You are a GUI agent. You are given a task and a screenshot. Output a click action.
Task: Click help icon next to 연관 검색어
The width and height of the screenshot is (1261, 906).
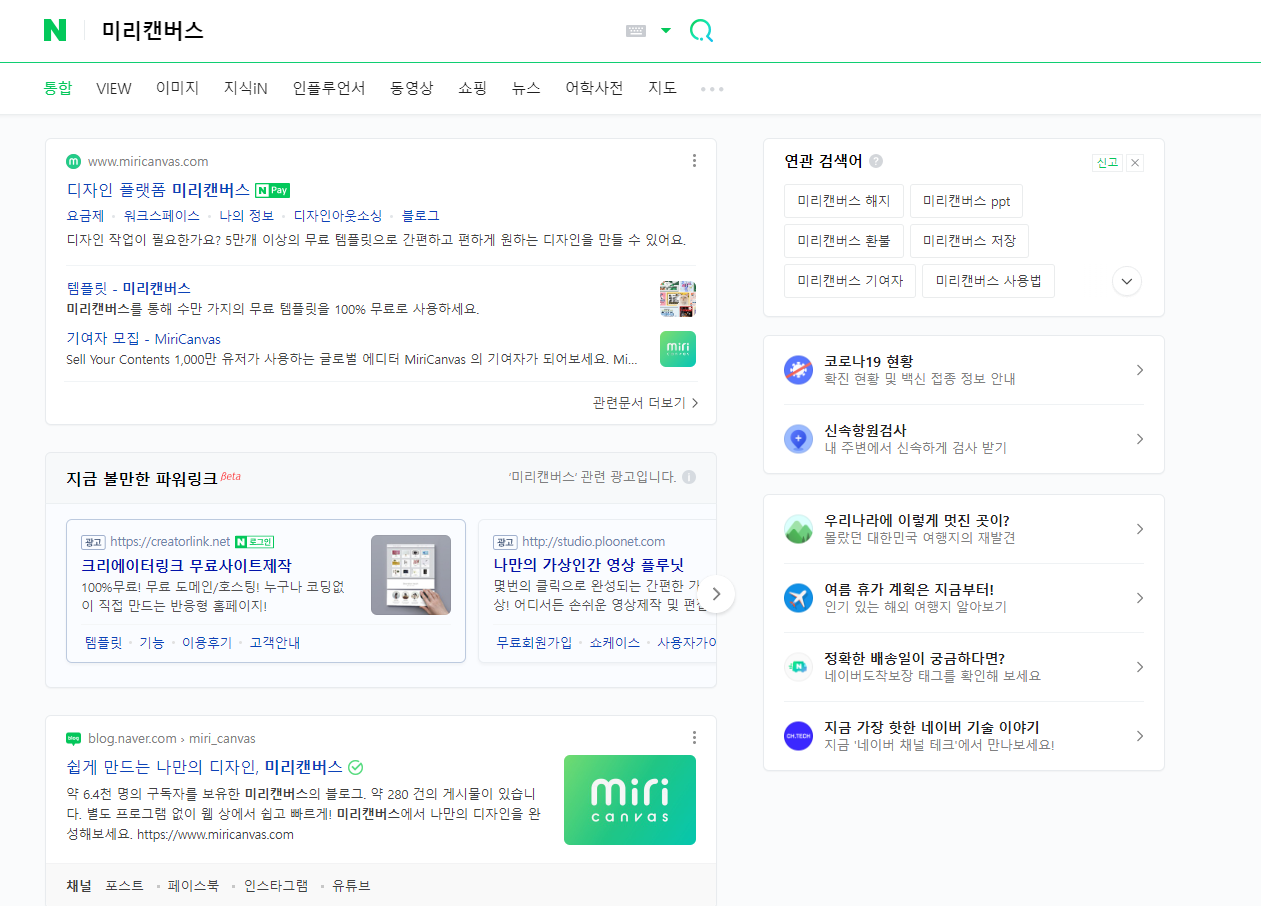pyautogui.click(x=876, y=161)
